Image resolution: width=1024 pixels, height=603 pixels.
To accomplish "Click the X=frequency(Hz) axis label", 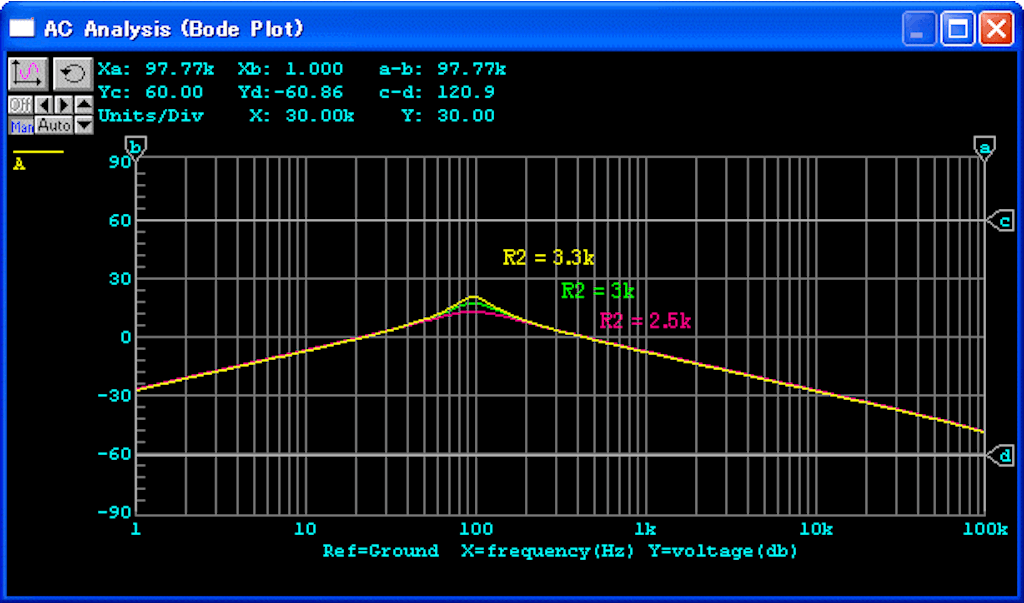I will tap(547, 551).
